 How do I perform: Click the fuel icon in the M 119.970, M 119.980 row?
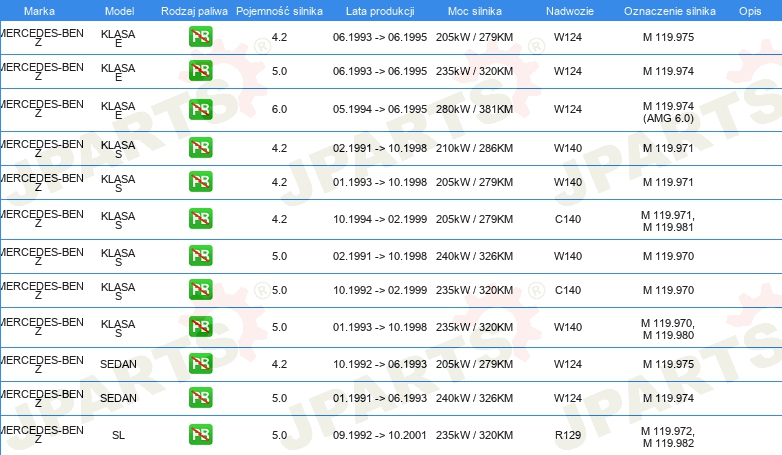coord(200,326)
